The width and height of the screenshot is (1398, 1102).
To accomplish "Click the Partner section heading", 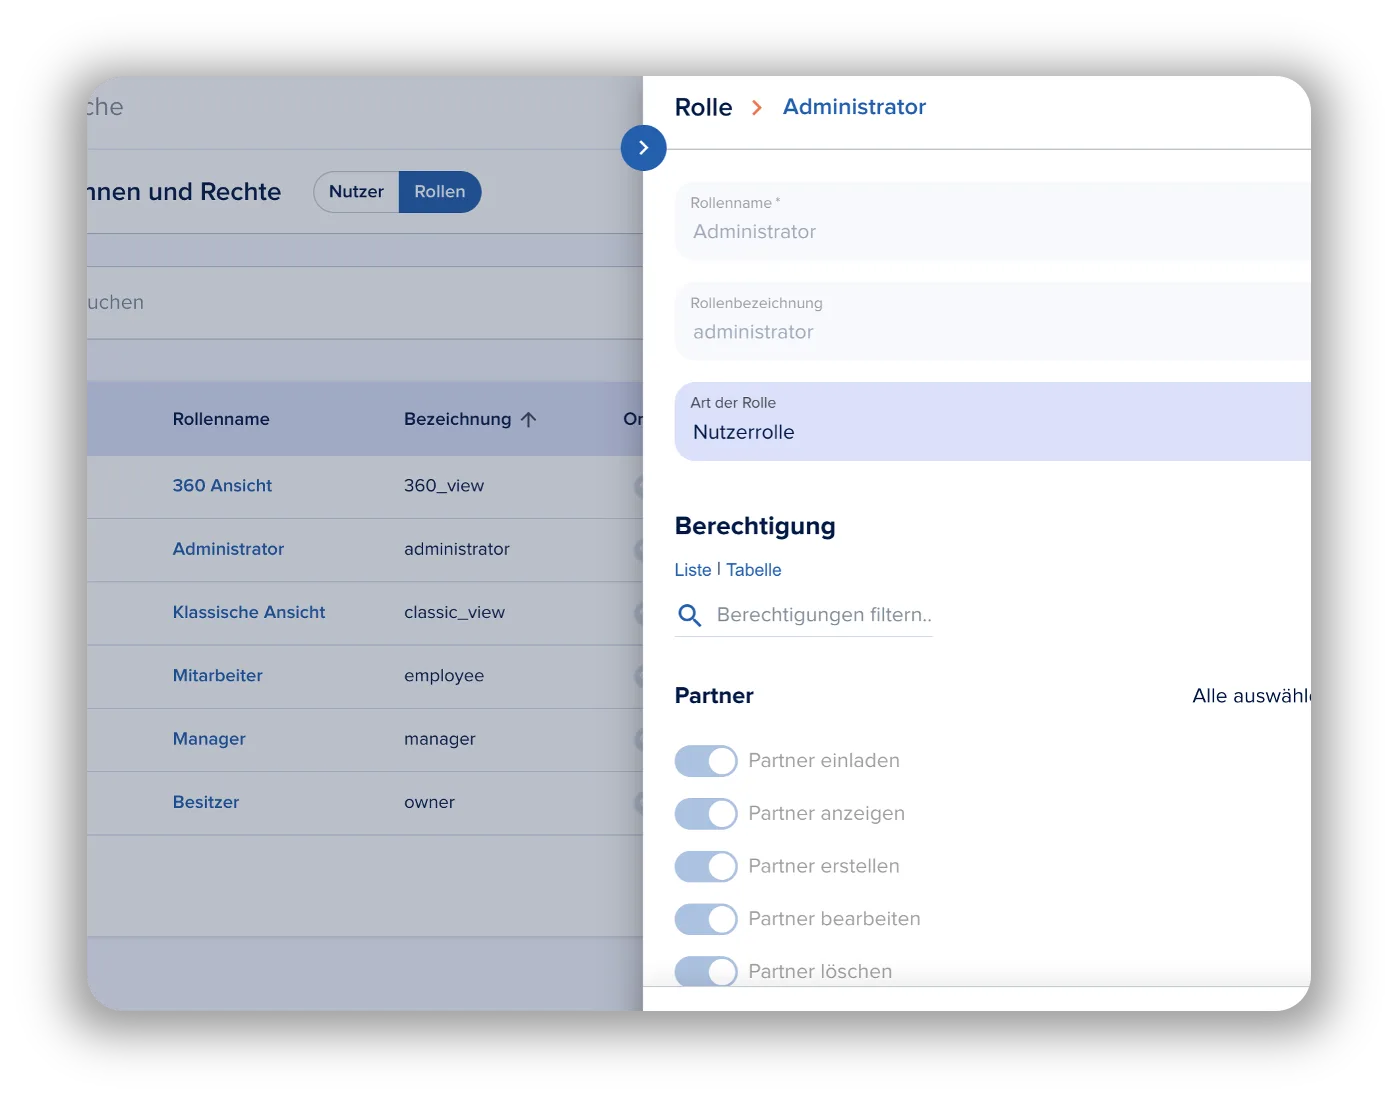I will (x=714, y=696).
